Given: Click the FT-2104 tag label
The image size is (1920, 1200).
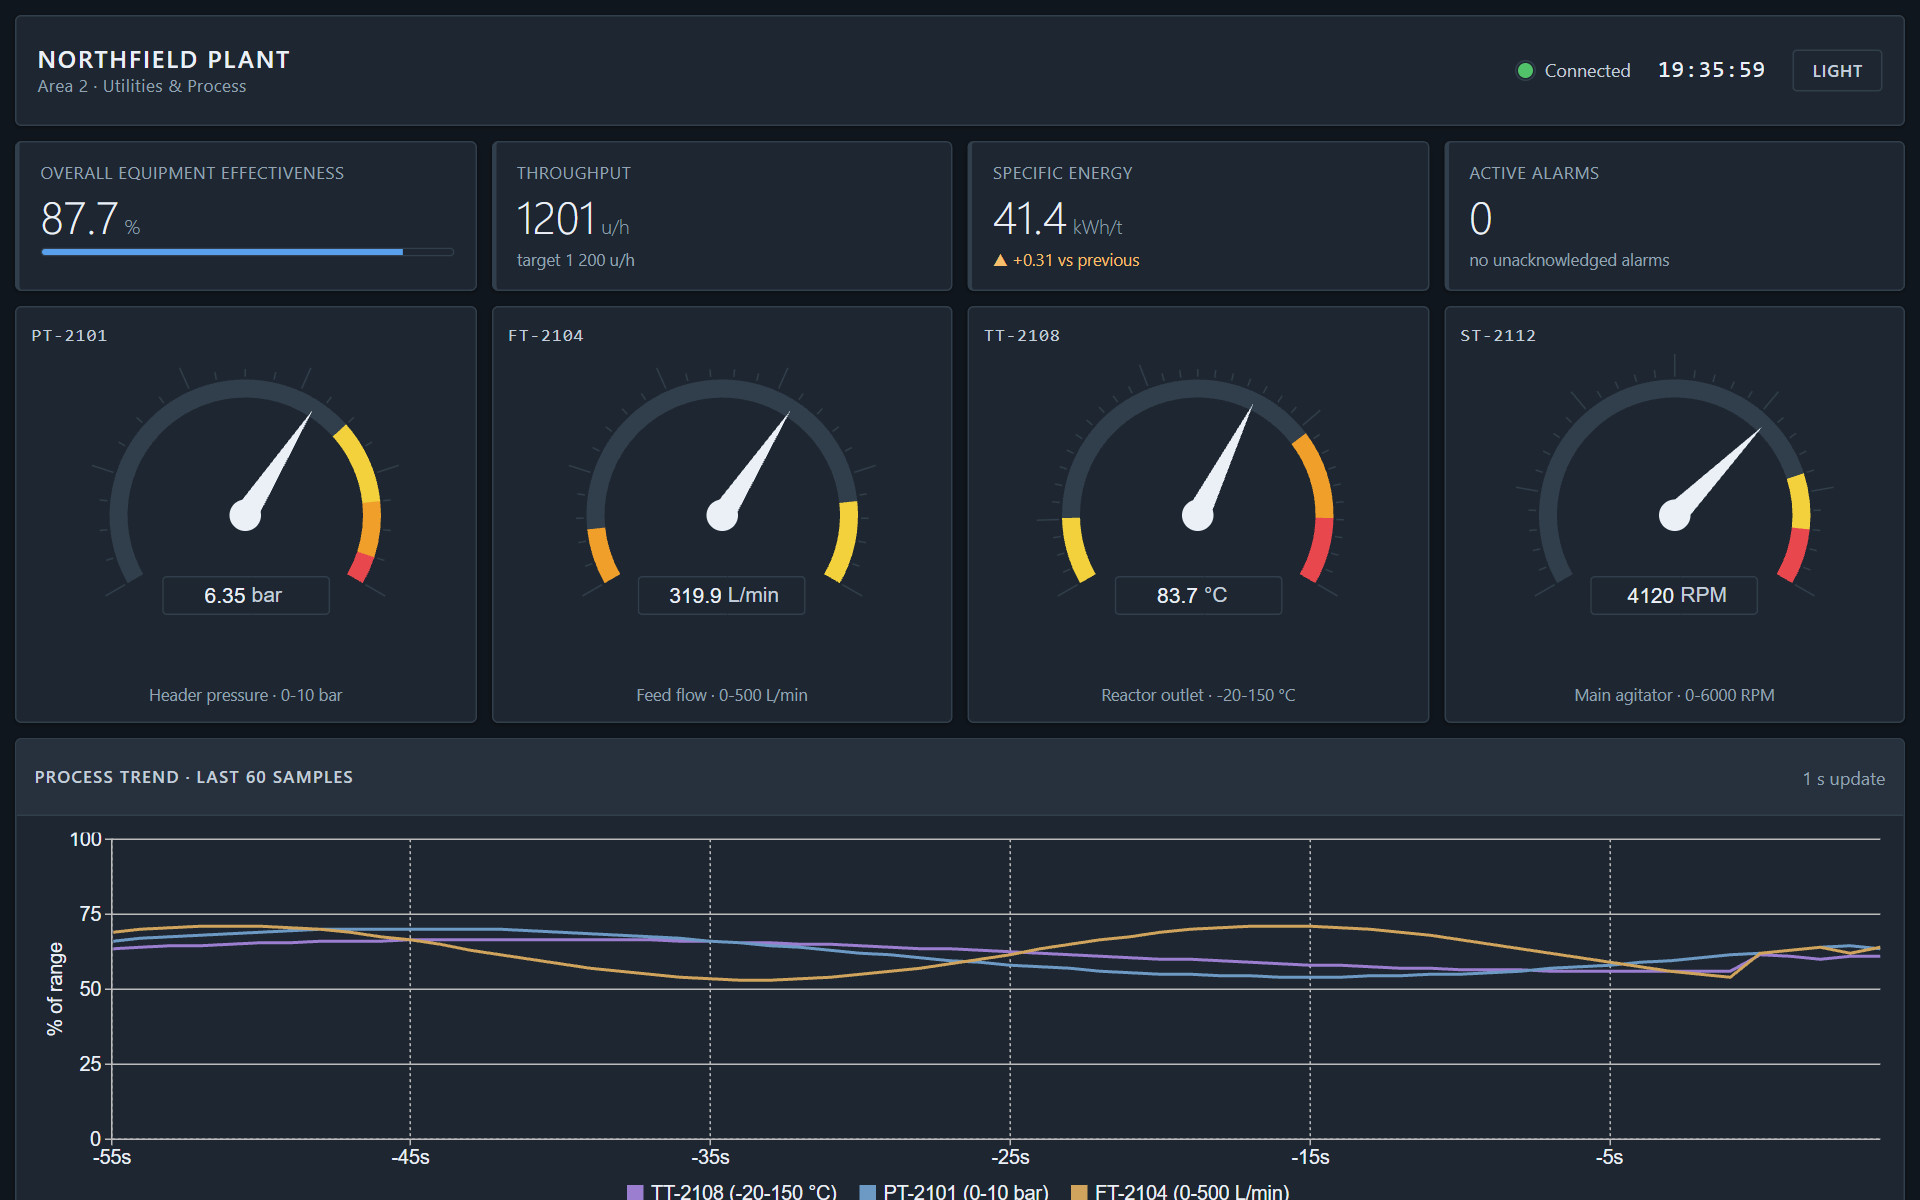Looking at the screenshot, I should [x=546, y=336].
